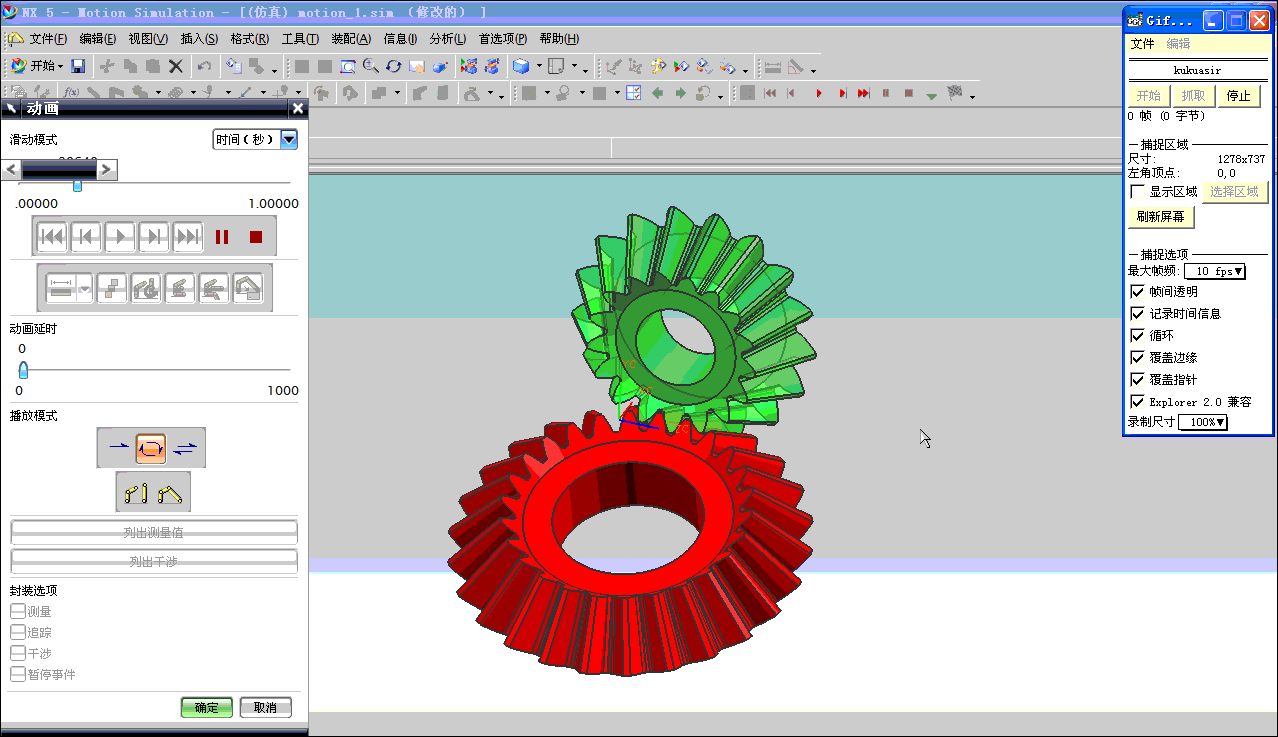
Task: Uncheck 记录时间信息 in Gif window
Action: tap(1137, 314)
